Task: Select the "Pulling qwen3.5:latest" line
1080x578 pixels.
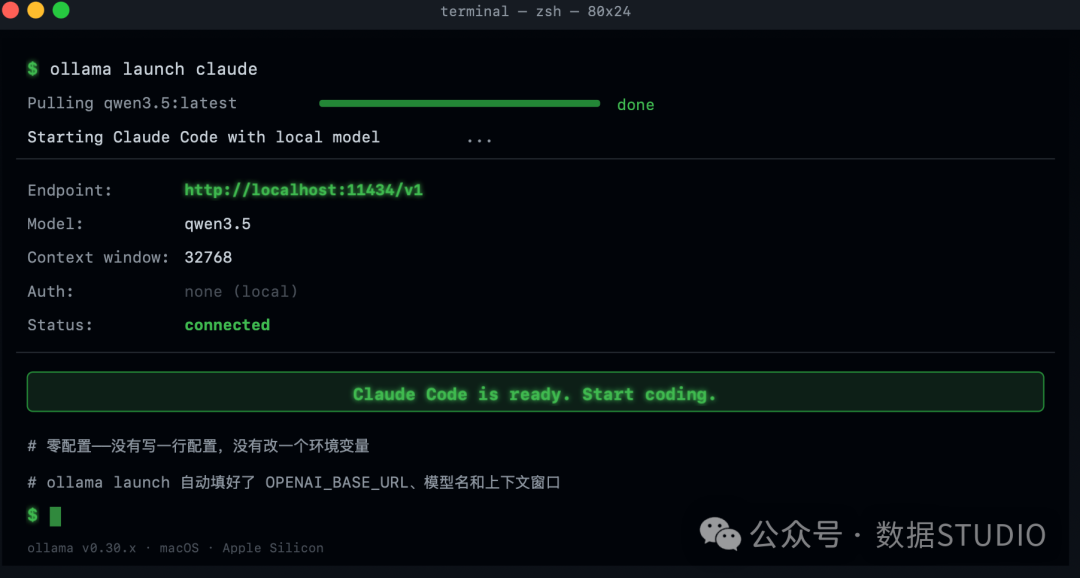Action: pos(132,103)
